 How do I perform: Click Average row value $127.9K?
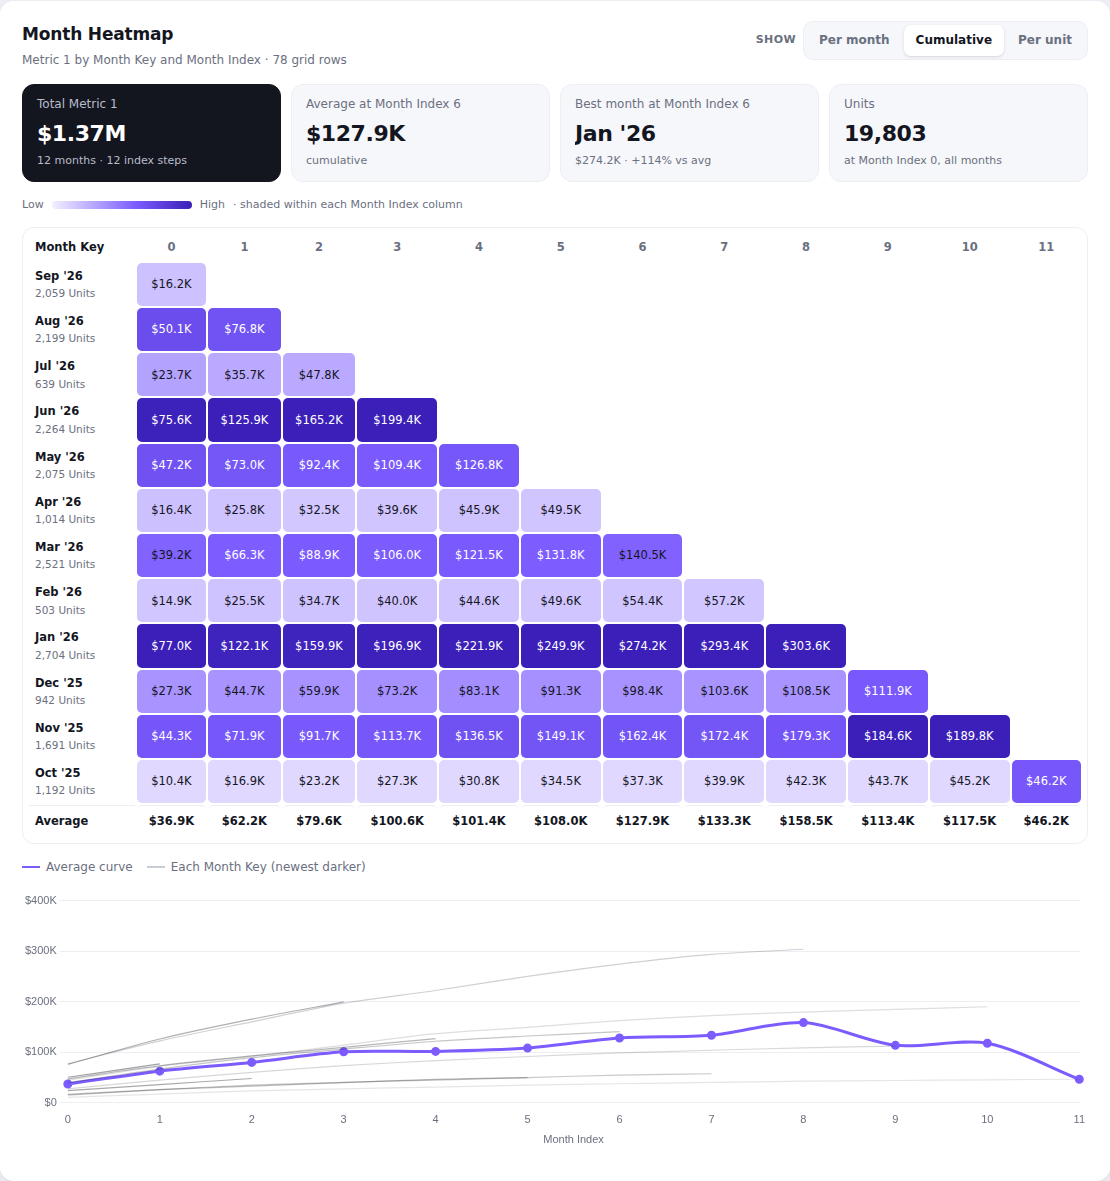(x=642, y=821)
